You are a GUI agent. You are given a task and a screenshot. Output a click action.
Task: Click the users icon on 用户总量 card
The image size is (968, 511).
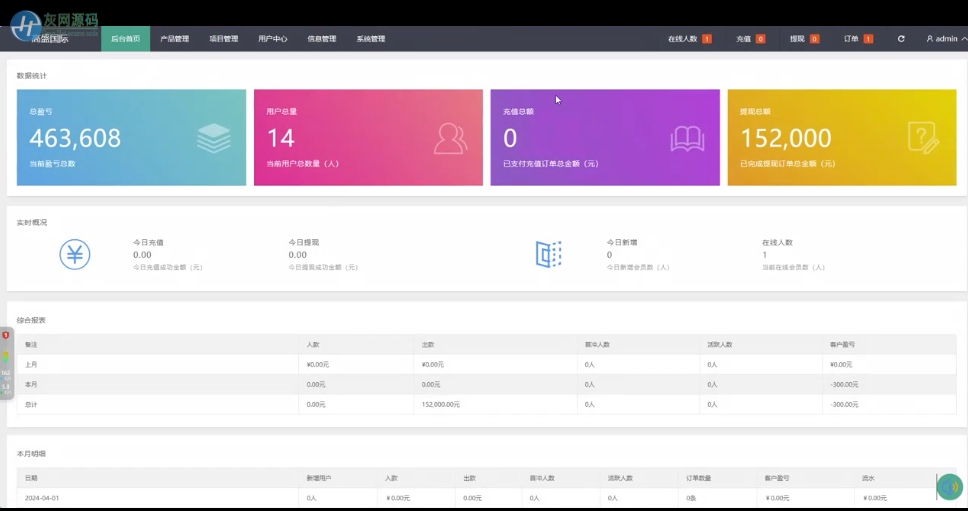tap(450, 138)
